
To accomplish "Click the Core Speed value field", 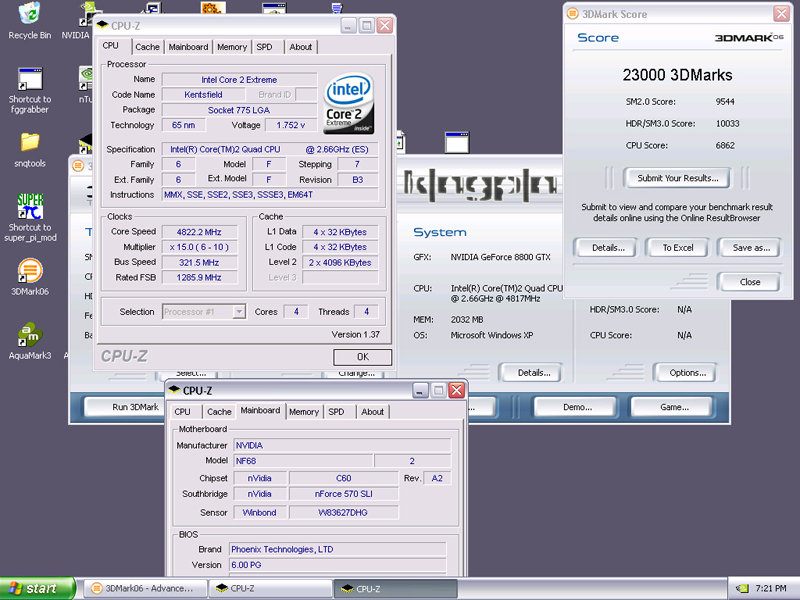I will 200,232.
